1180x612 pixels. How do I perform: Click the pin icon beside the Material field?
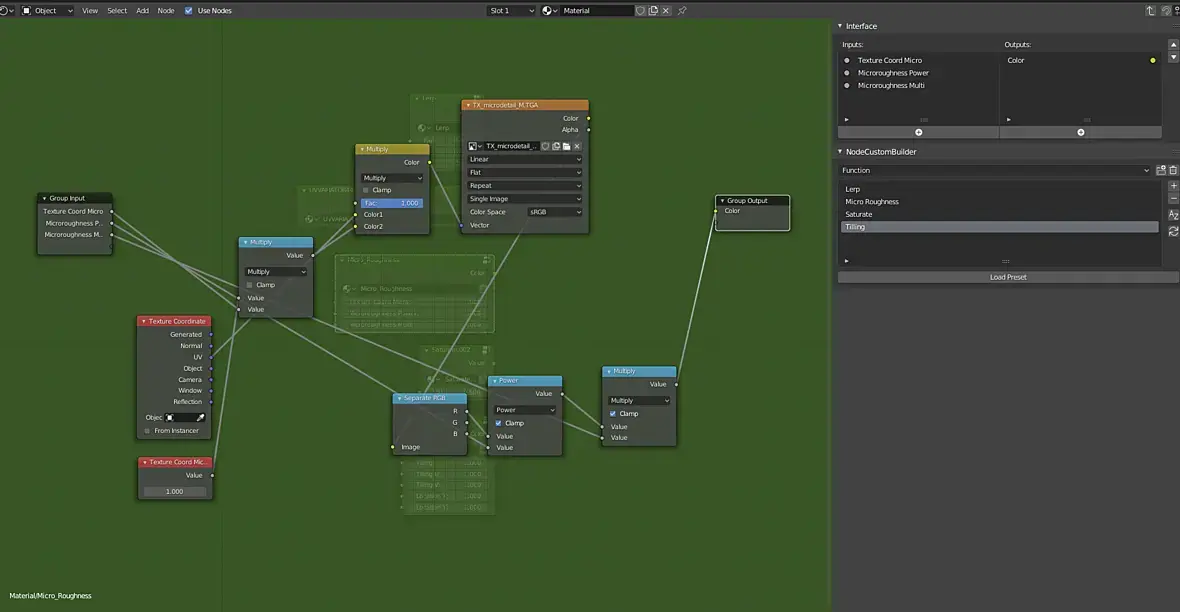pos(683,11)
